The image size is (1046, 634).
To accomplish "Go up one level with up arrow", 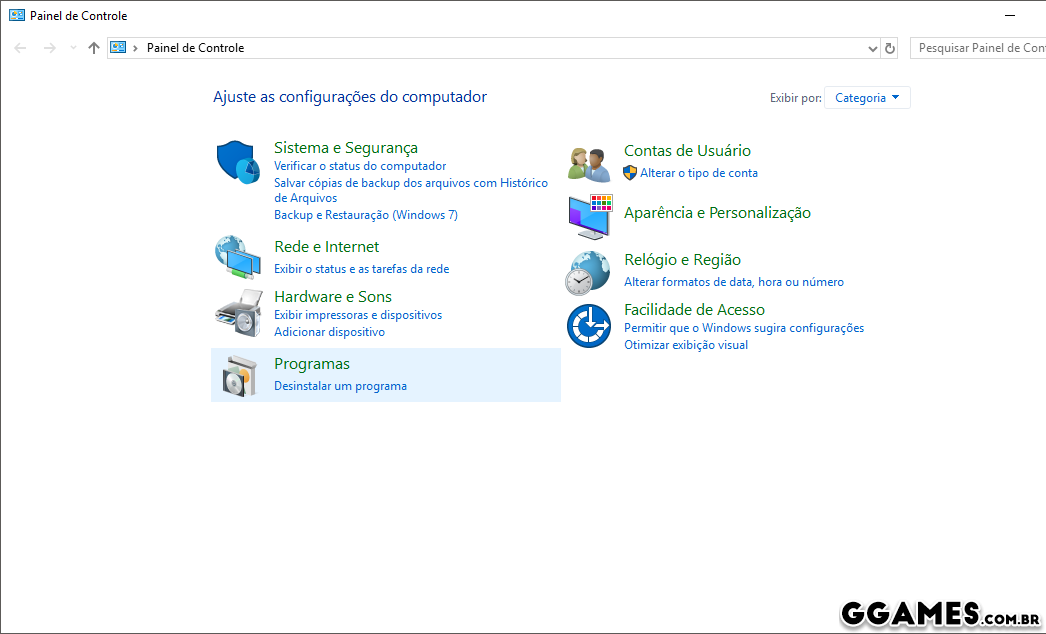I will (x=94, y=48).
